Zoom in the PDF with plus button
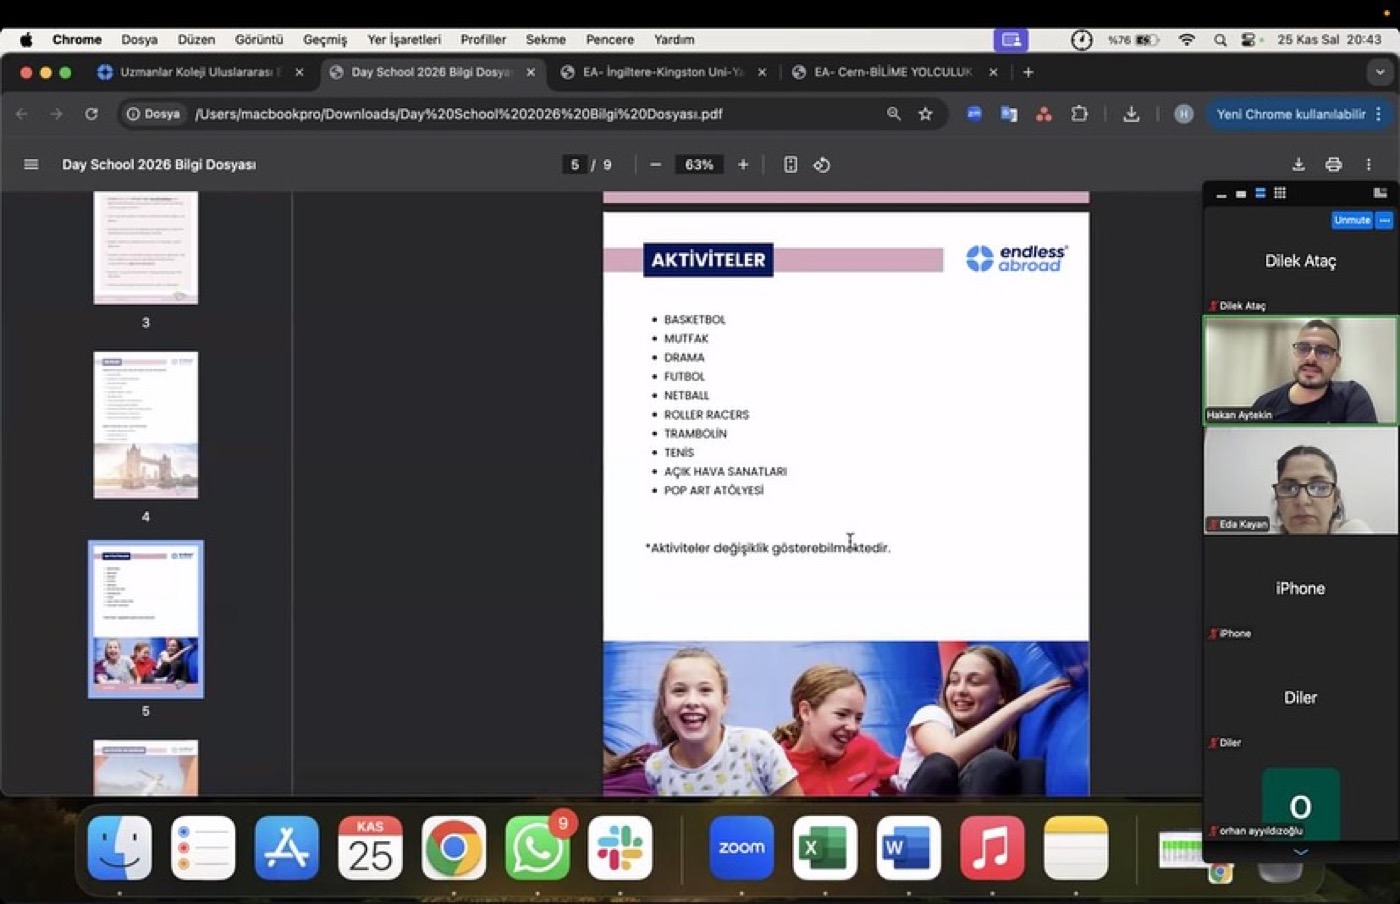 pyautogui.click(x=743, y=165)
